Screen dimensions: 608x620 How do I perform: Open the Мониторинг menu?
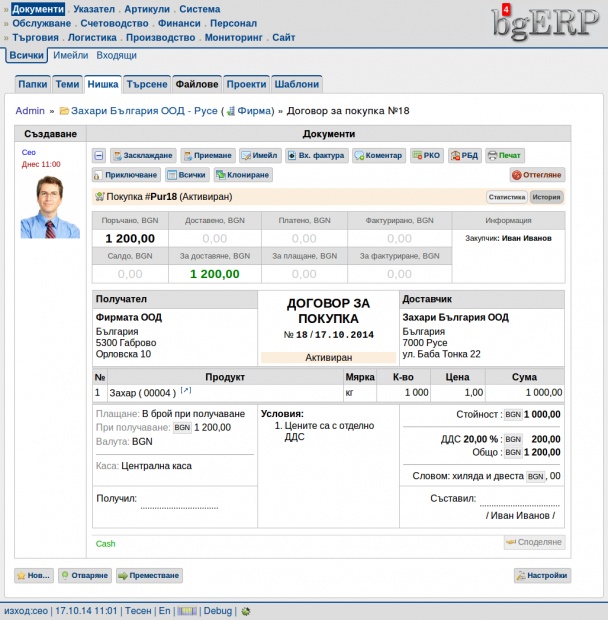[234, 38]
